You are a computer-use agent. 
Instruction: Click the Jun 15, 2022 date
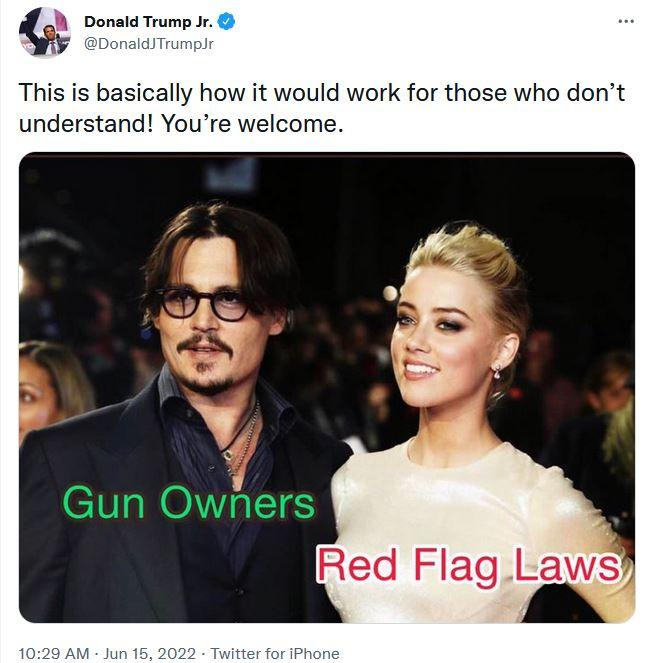point(150,653)
